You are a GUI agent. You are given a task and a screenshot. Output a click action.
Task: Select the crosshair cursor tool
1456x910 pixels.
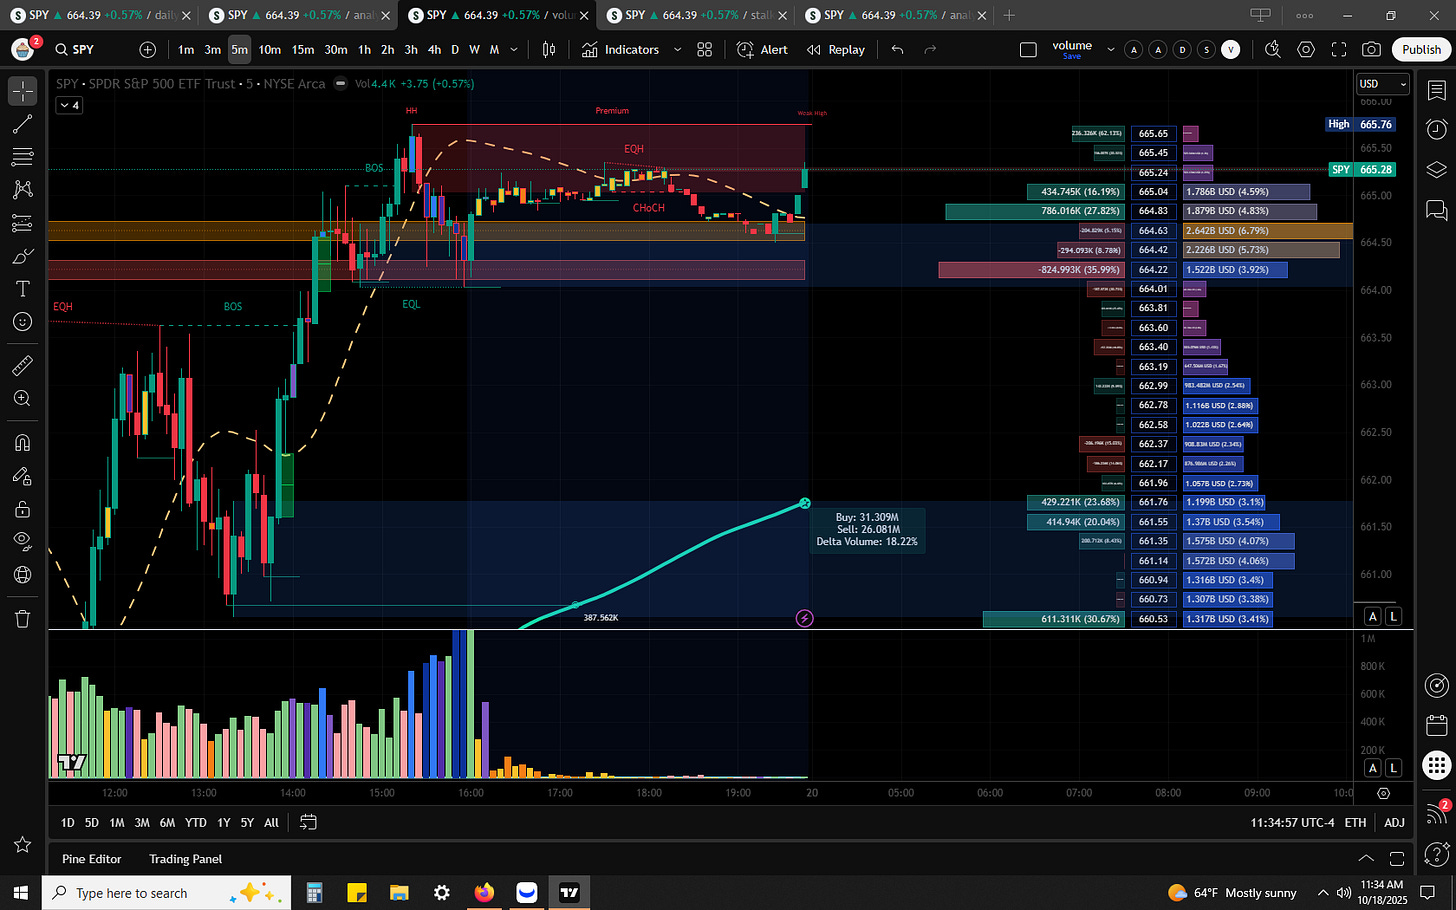click(x=22, y=91)
